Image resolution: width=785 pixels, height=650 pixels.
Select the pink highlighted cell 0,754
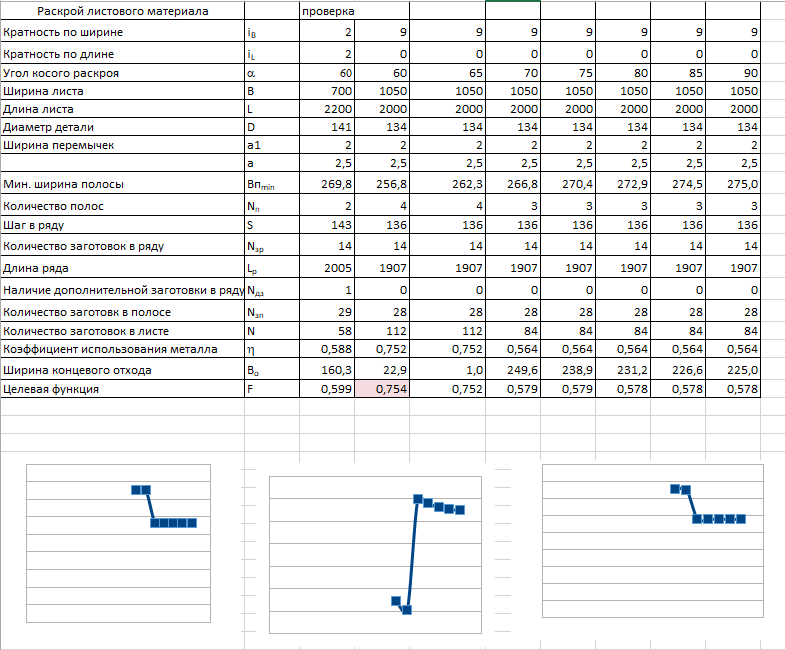click(x=382, y=389)
